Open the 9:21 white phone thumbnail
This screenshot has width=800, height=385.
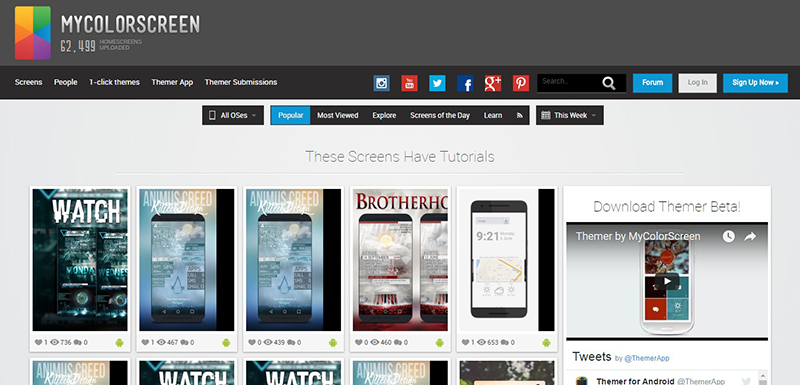[507, 260]
